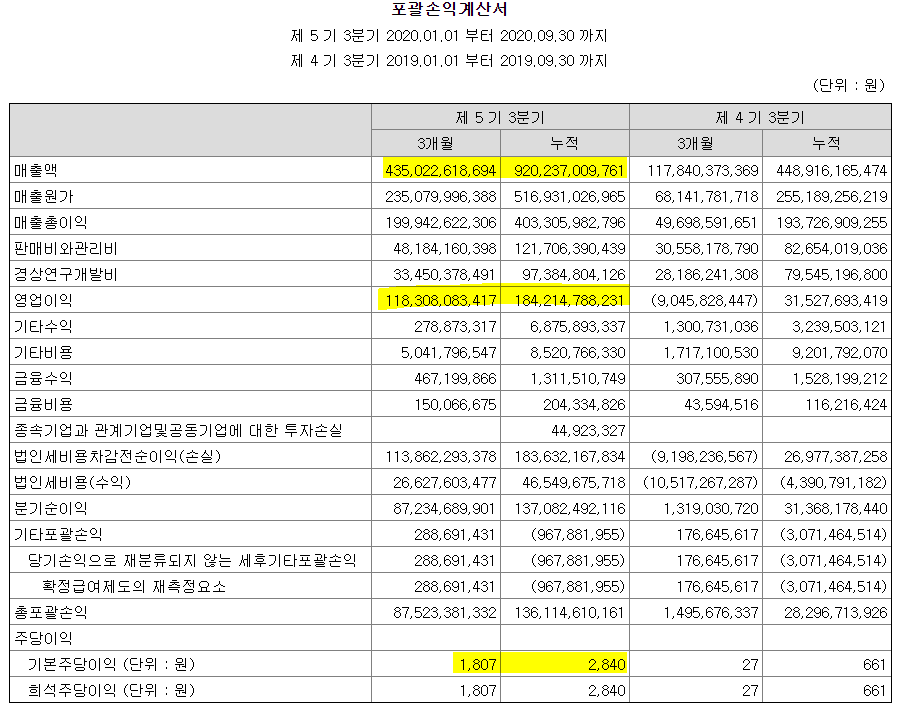901x704 pixels.
Task: Click value 68,141,781,718
Action: (x=707, y=197)
